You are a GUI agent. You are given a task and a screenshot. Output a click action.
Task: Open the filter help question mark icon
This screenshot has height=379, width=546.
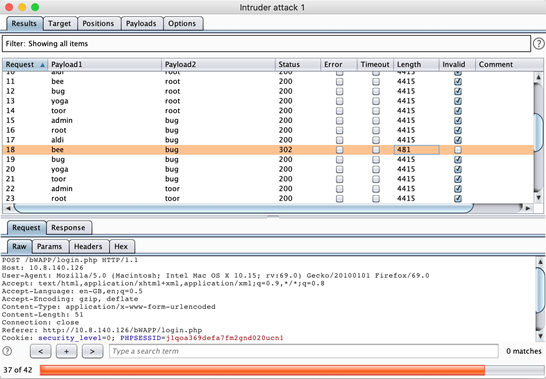coord(539,44)
